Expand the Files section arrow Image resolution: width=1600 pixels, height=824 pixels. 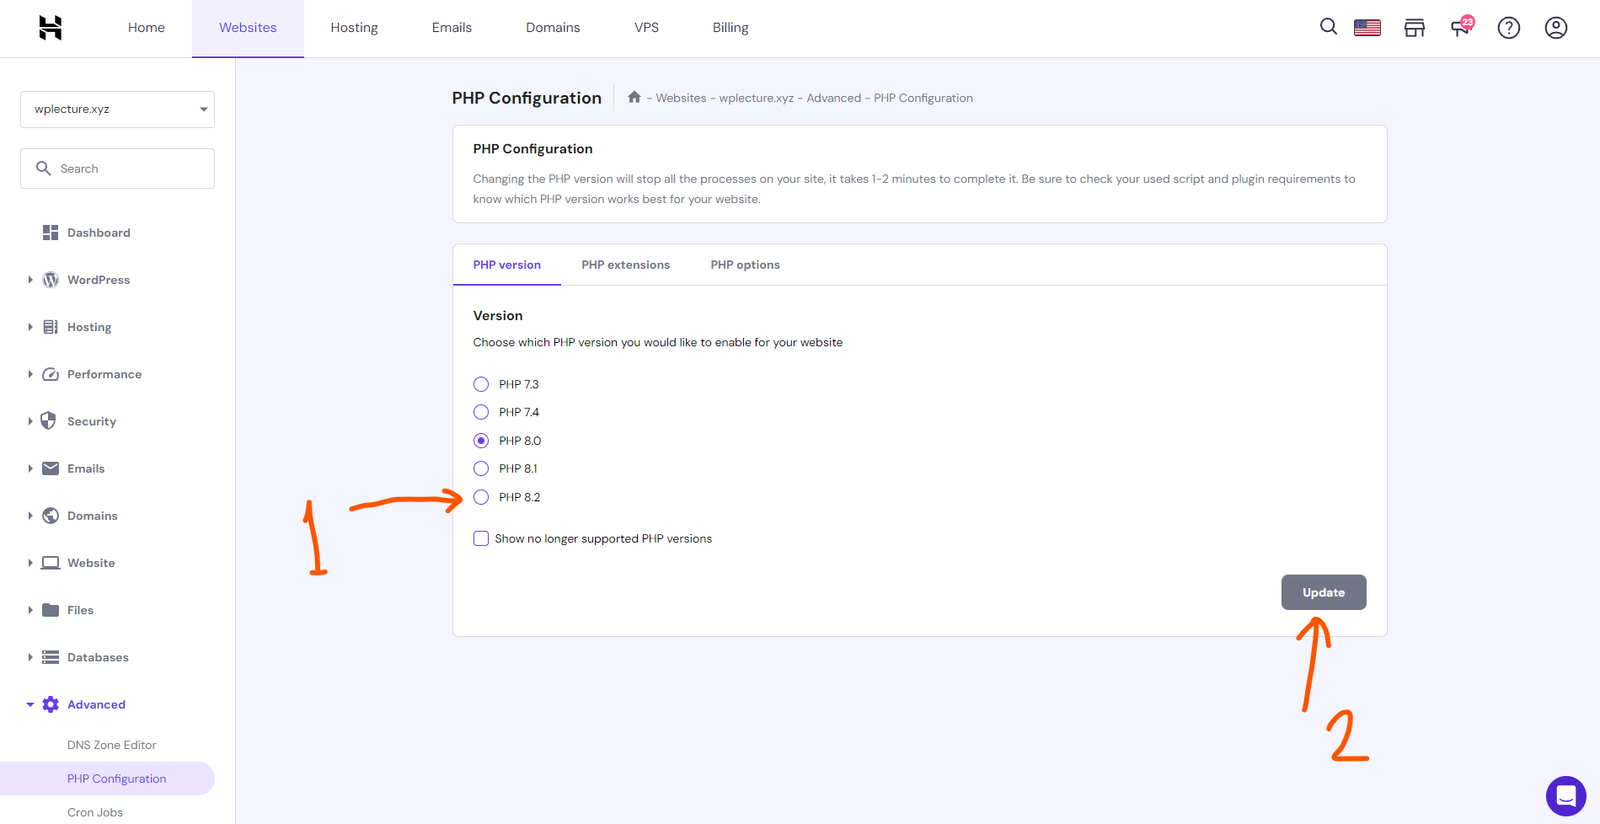30,610
